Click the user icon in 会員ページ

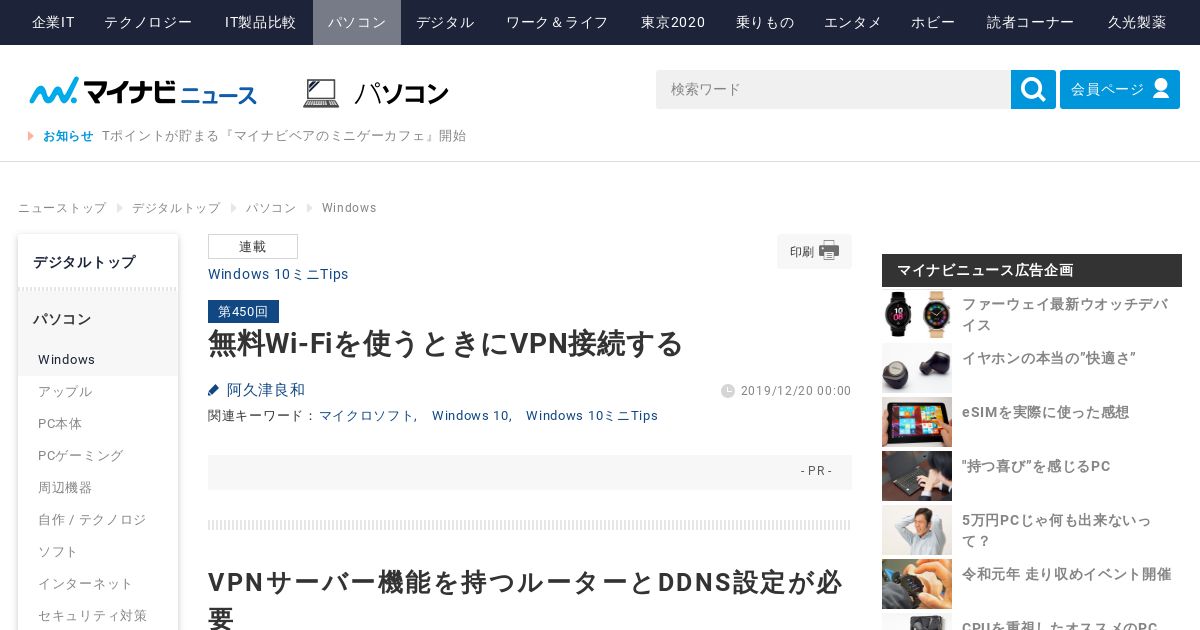[1161, 89]
